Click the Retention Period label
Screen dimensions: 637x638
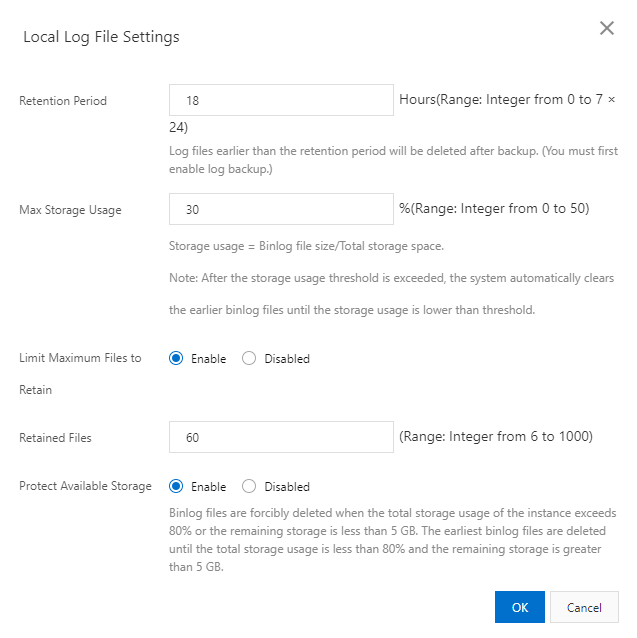(x=63, y=101)
